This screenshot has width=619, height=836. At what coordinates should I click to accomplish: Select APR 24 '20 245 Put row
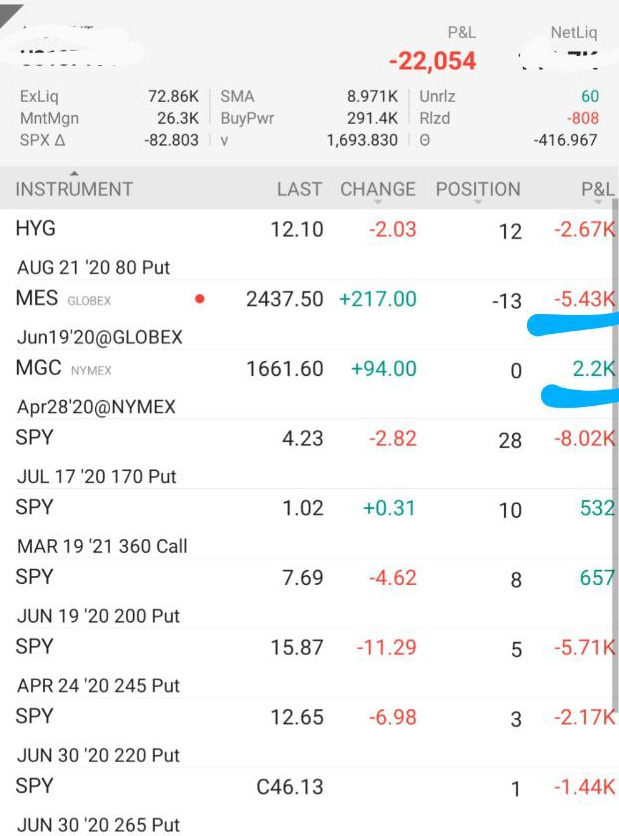click(307, 663)
